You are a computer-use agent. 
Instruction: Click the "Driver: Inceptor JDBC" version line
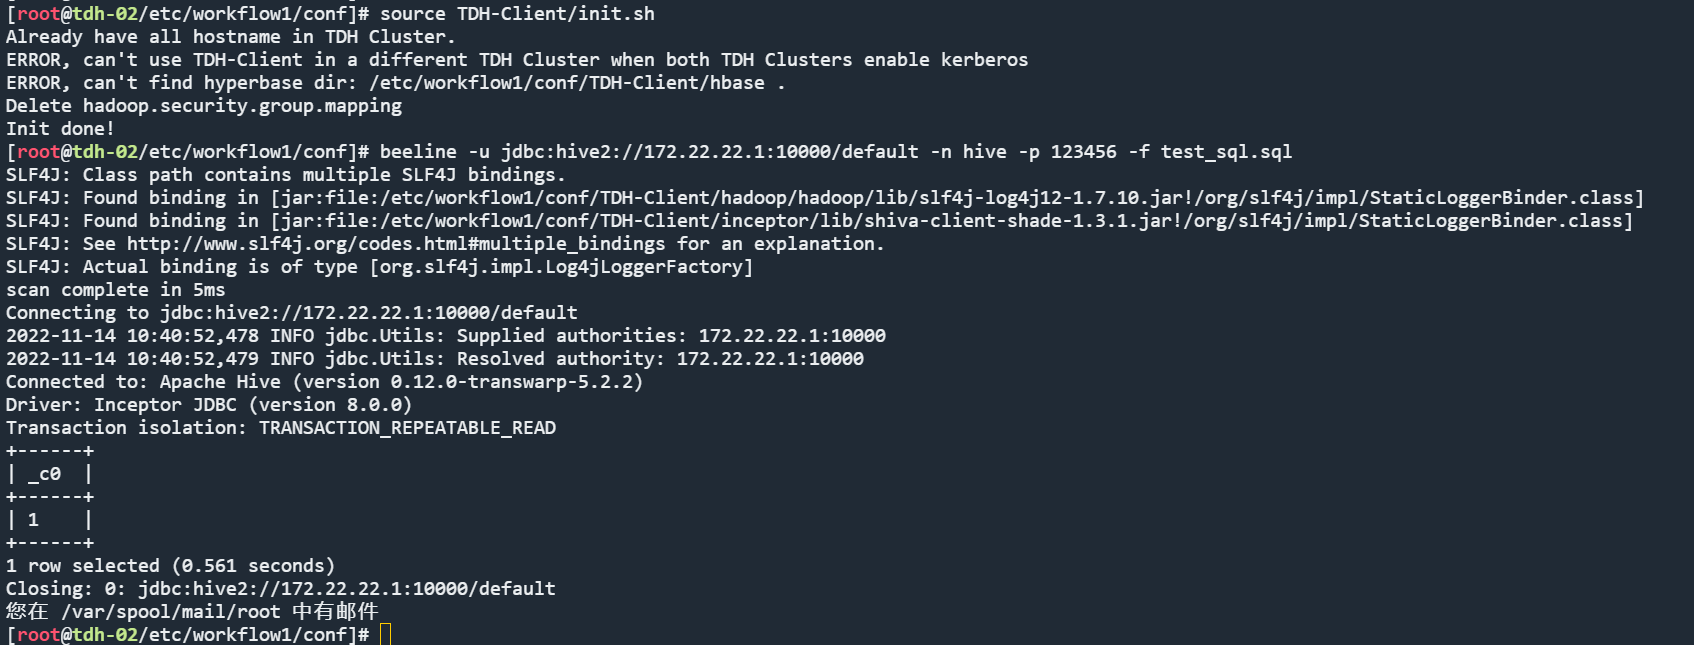tap(209, 405)
